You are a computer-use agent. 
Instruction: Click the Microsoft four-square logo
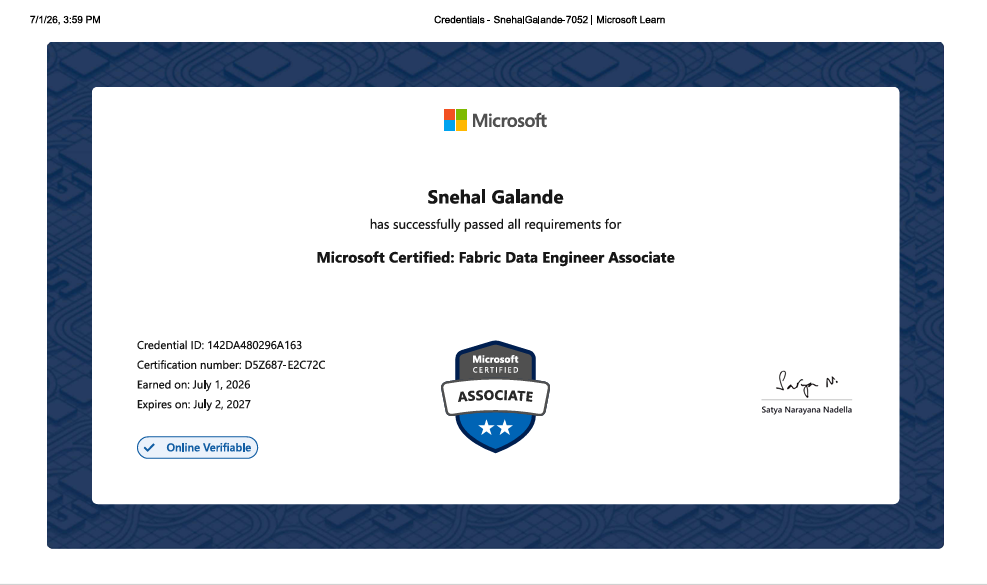click(x=455, y=120)
